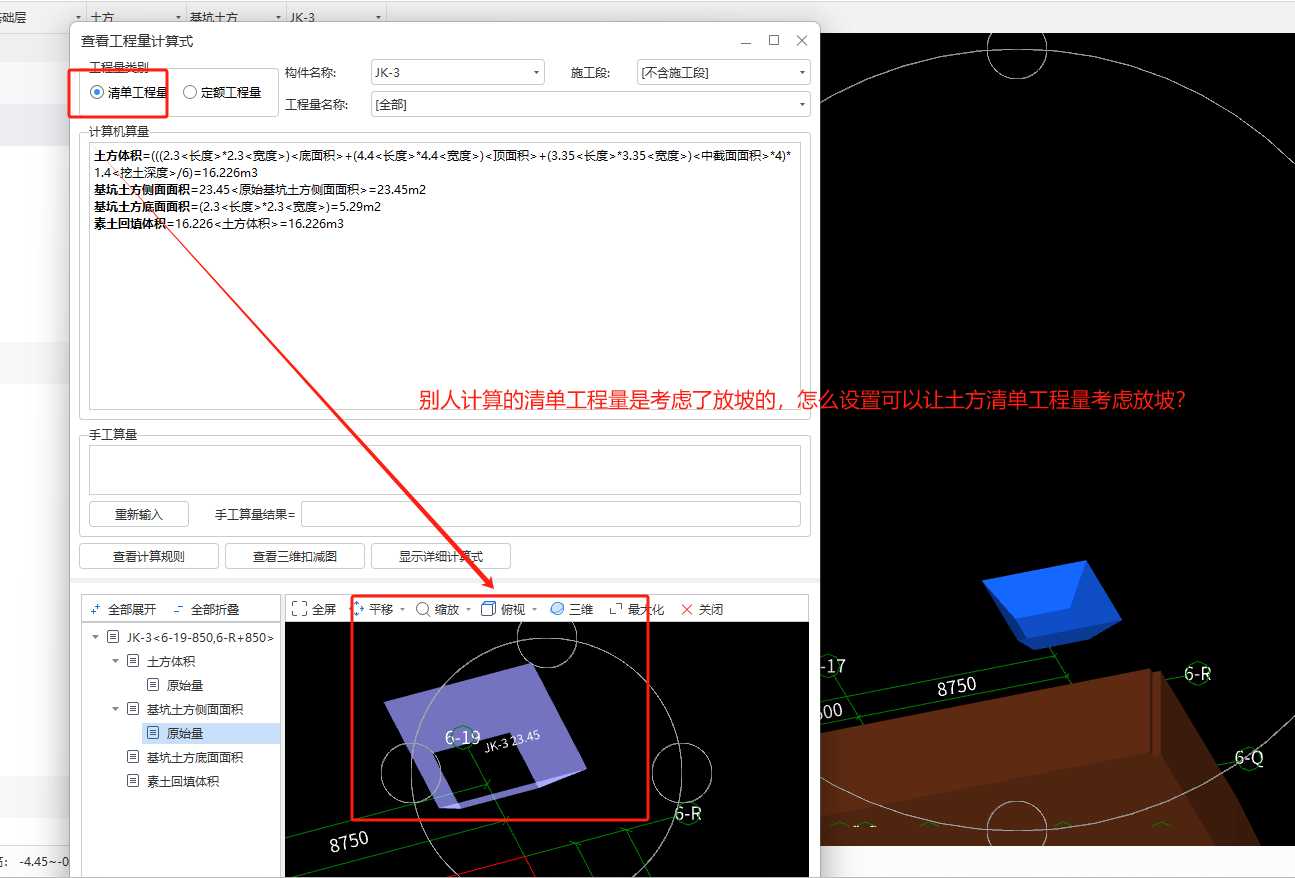
Task: Select the 土方体积 tree item
Action: tap(171, 661)
